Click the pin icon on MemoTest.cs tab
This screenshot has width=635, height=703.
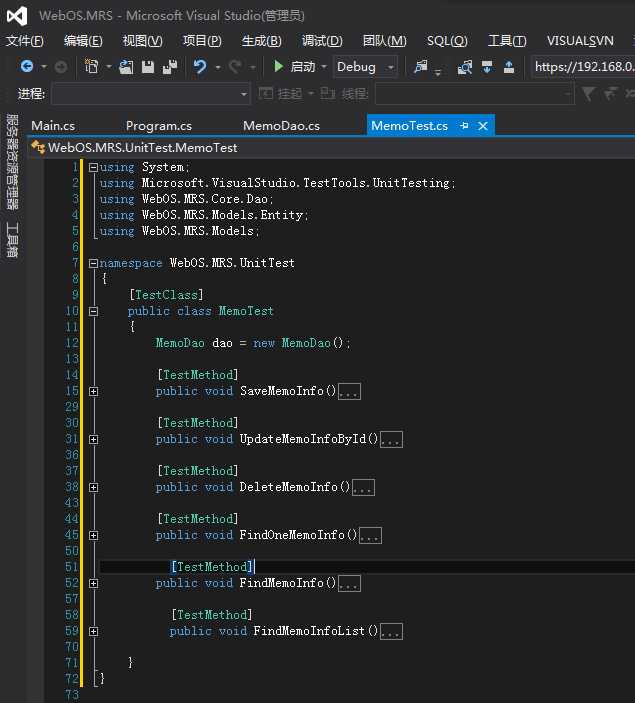(465, 126)
